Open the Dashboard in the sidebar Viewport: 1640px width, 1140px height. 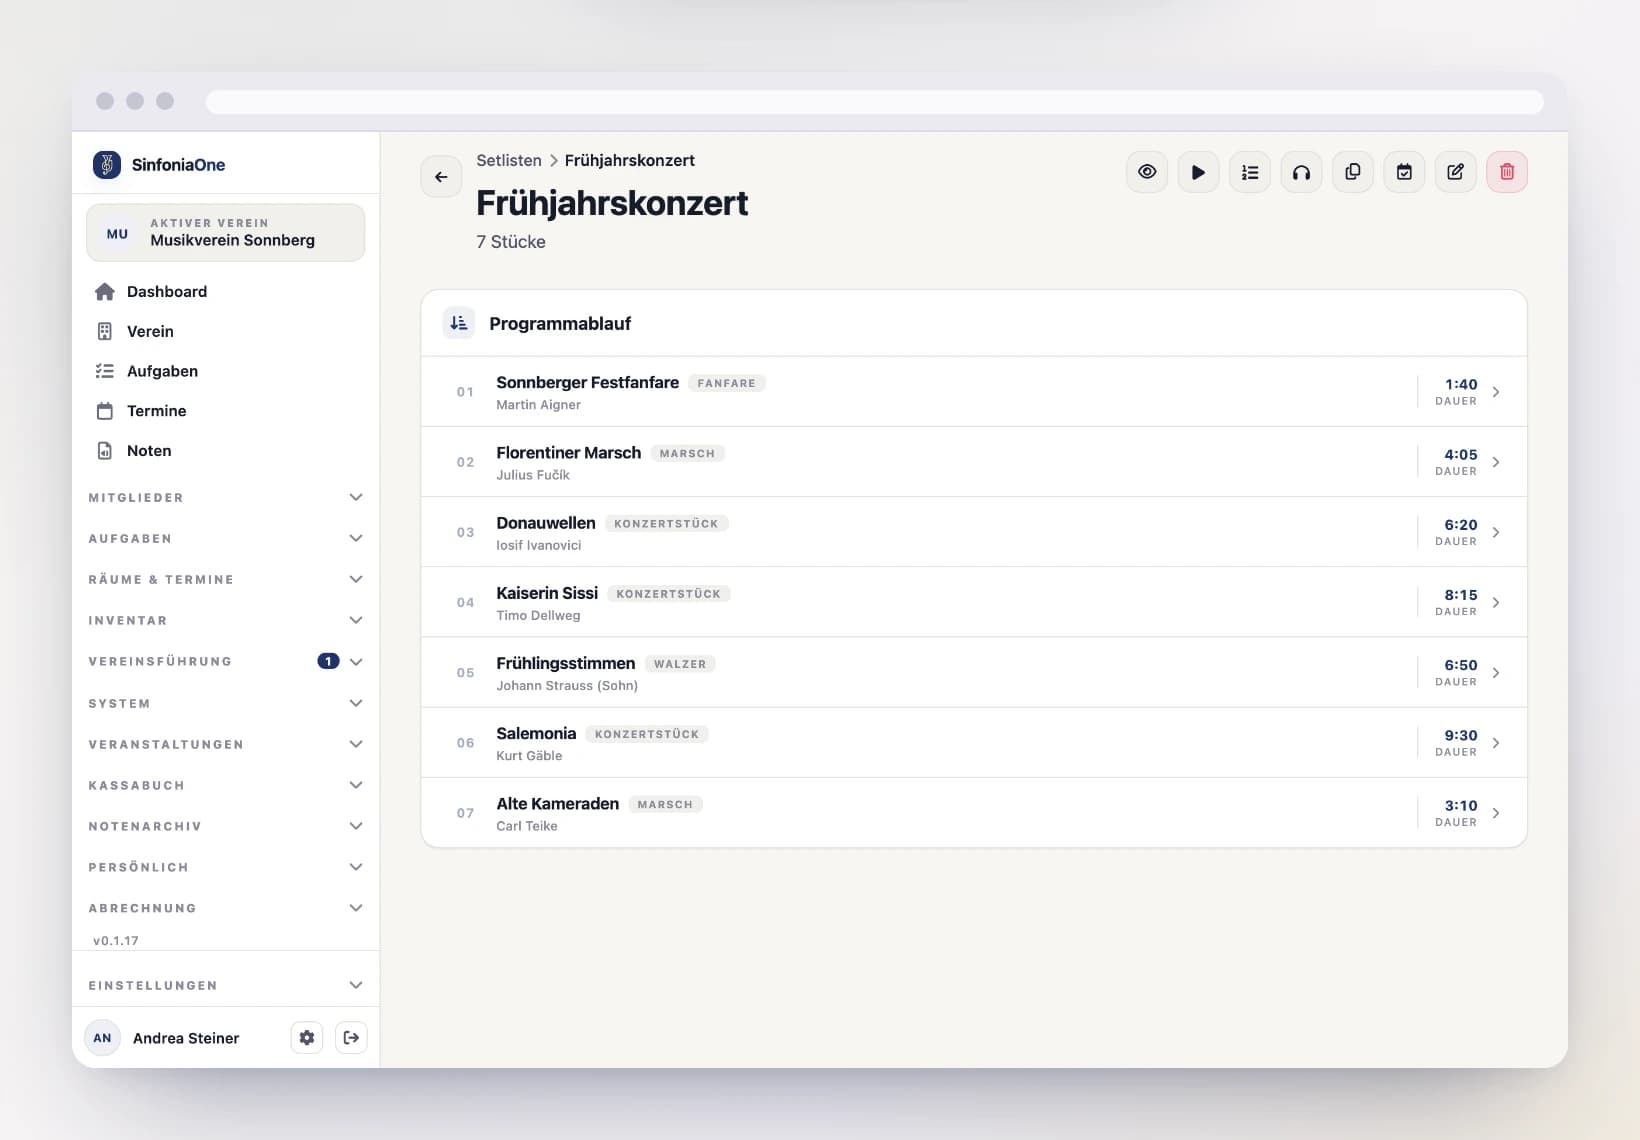pos(226,291)
